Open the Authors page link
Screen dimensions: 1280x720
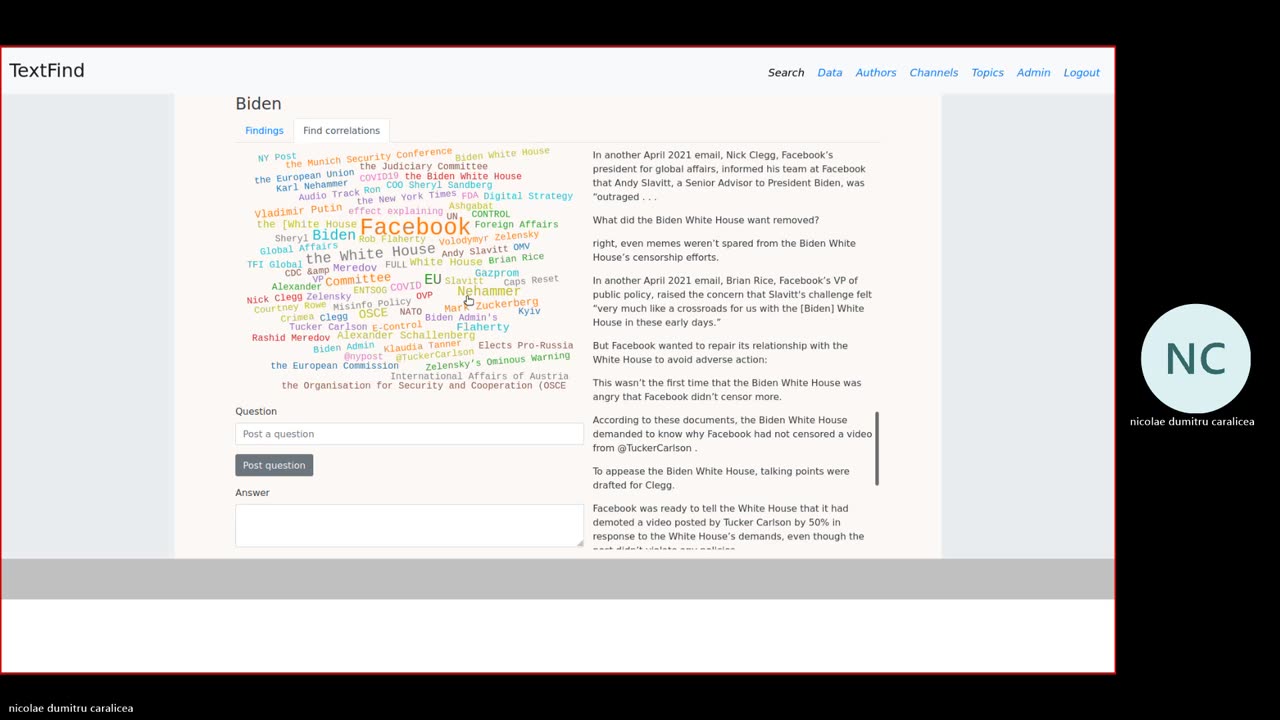(876, 72)
